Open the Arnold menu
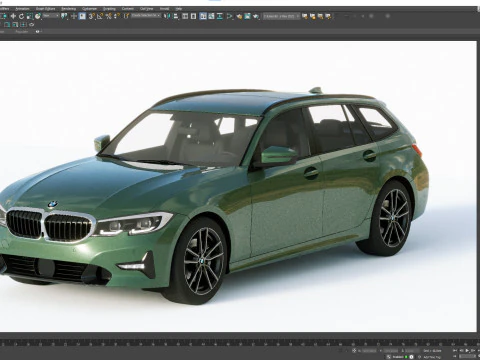The image size is (480, 360). [x=164, y=9]
